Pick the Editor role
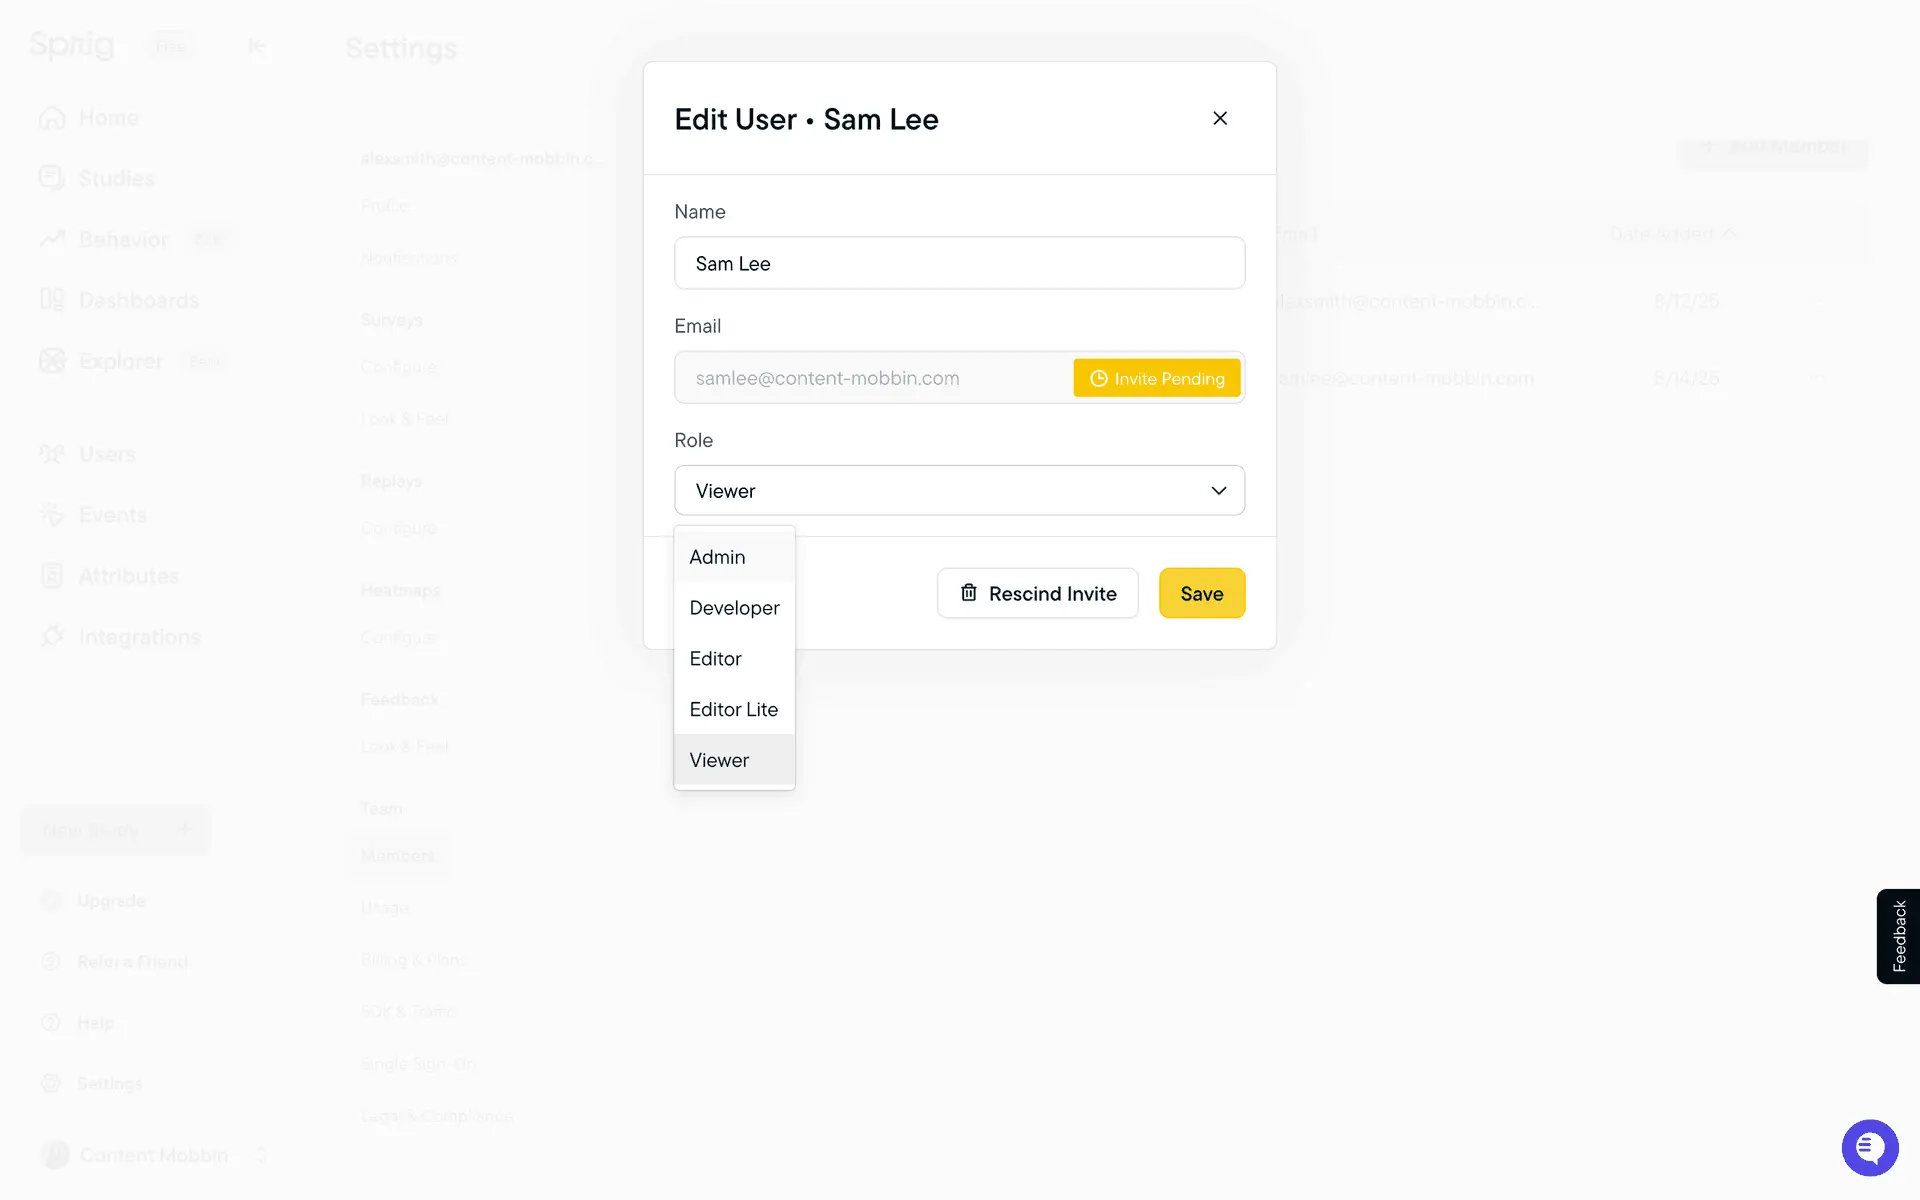Viewport: 1920px width, 1200px height. [x=715, y=658]
